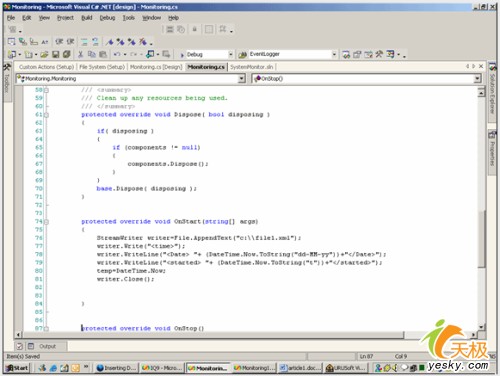
Task: Open the OnStop() members dropdown
Action: pyautogui.click(x=478, y=79)
